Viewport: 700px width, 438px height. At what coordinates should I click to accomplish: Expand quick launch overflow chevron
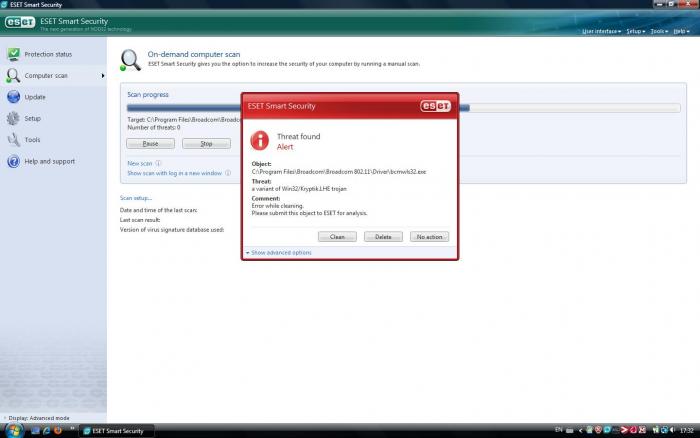(72, 429)
